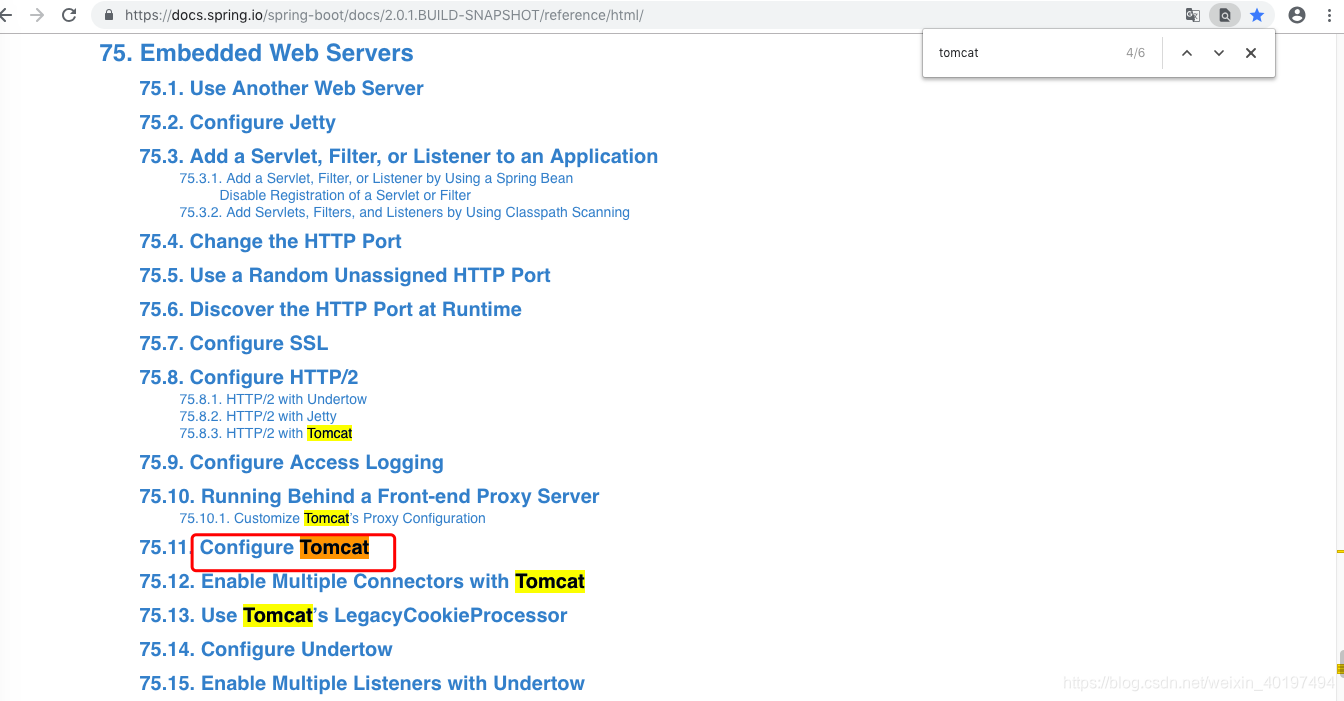Open the translate page icon
This screenshot has width=1344, height=701.
1193,15
